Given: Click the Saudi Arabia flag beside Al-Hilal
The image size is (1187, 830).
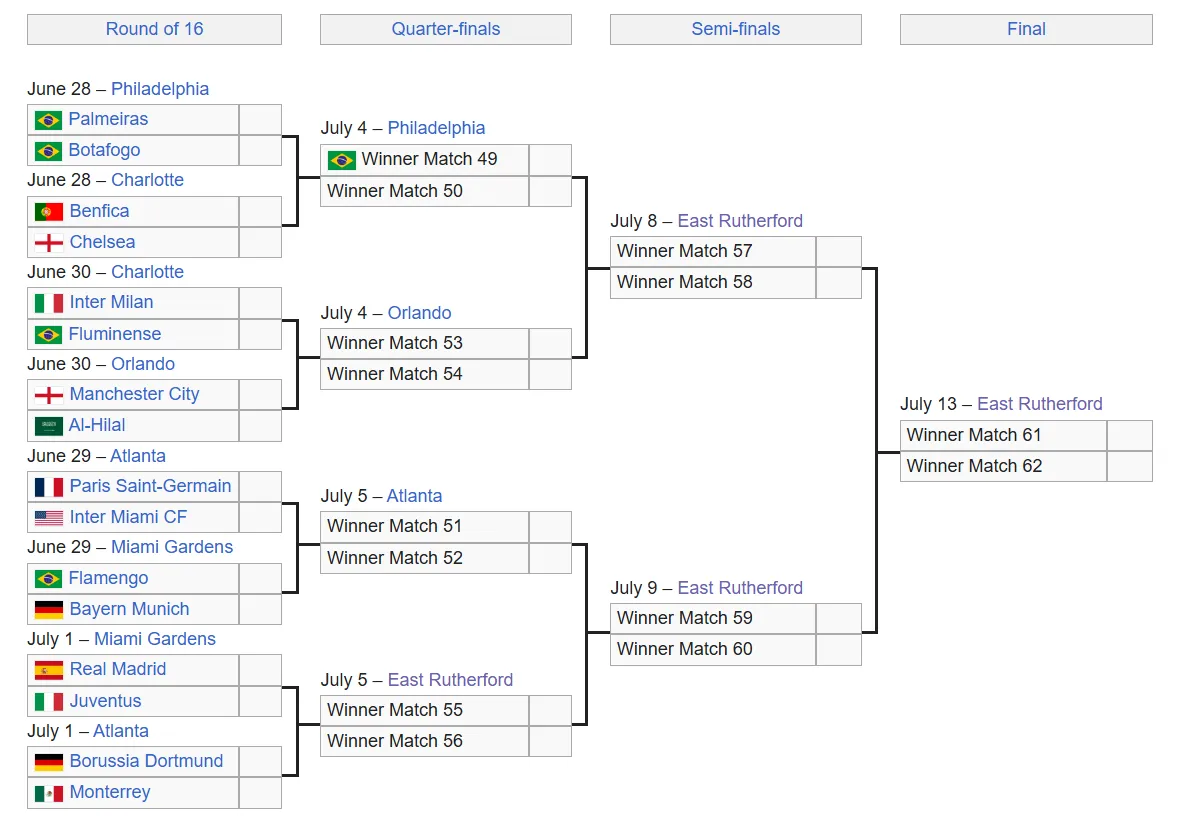Looking at the screenshot, I should click(48, 426).
